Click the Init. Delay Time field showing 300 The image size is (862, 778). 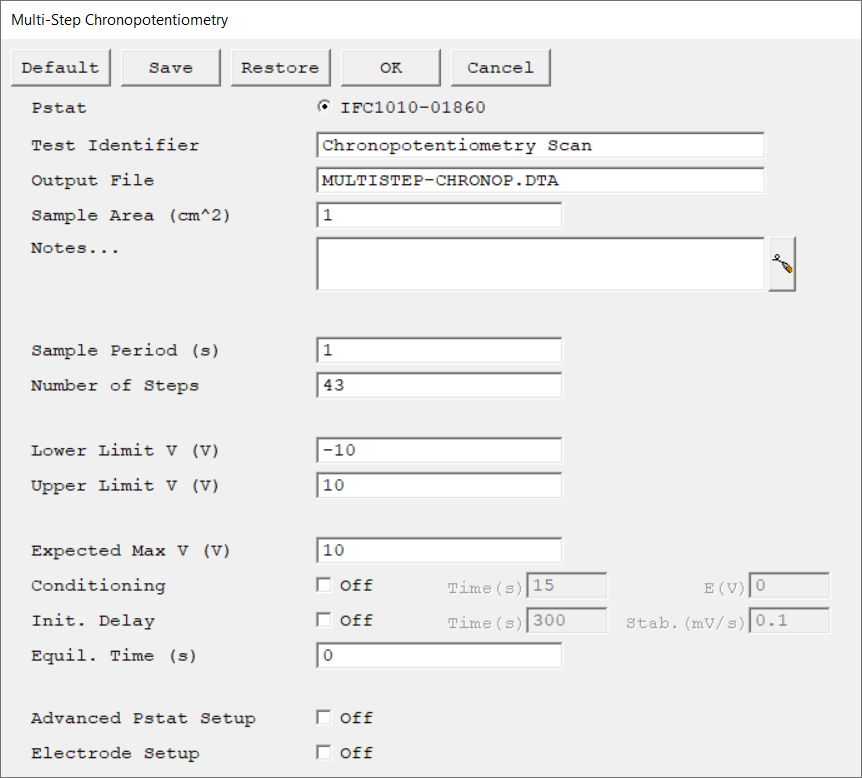click(567, 620)
